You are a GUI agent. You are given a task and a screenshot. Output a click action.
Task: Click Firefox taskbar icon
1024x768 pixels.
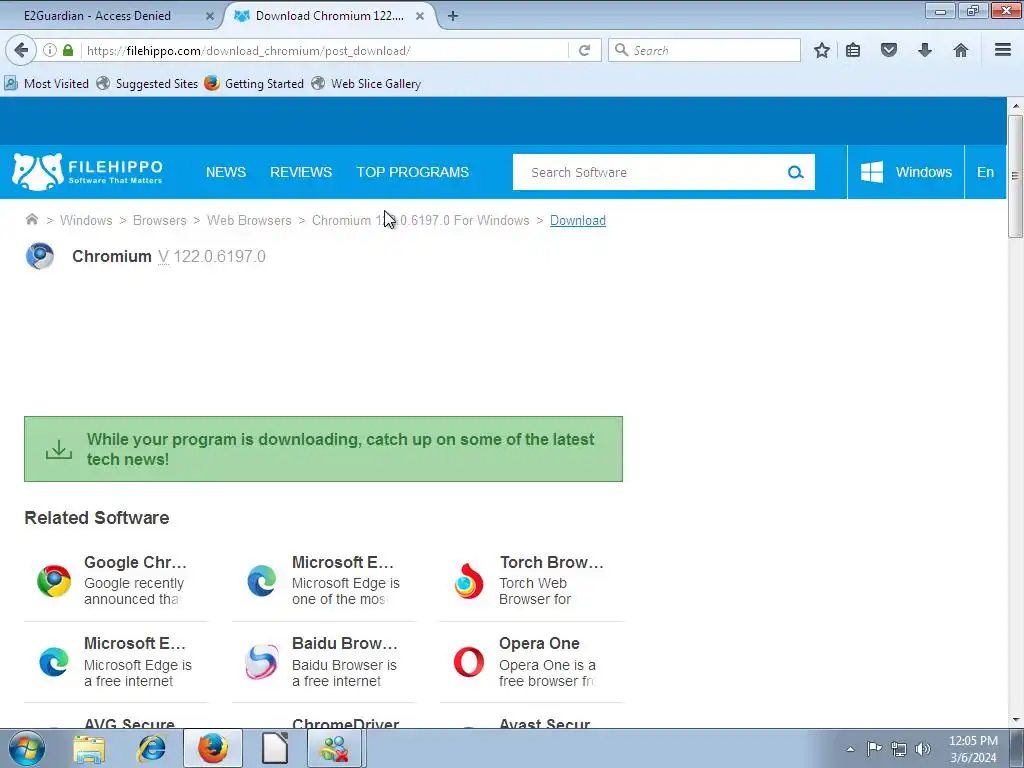[x=213, y=748]
